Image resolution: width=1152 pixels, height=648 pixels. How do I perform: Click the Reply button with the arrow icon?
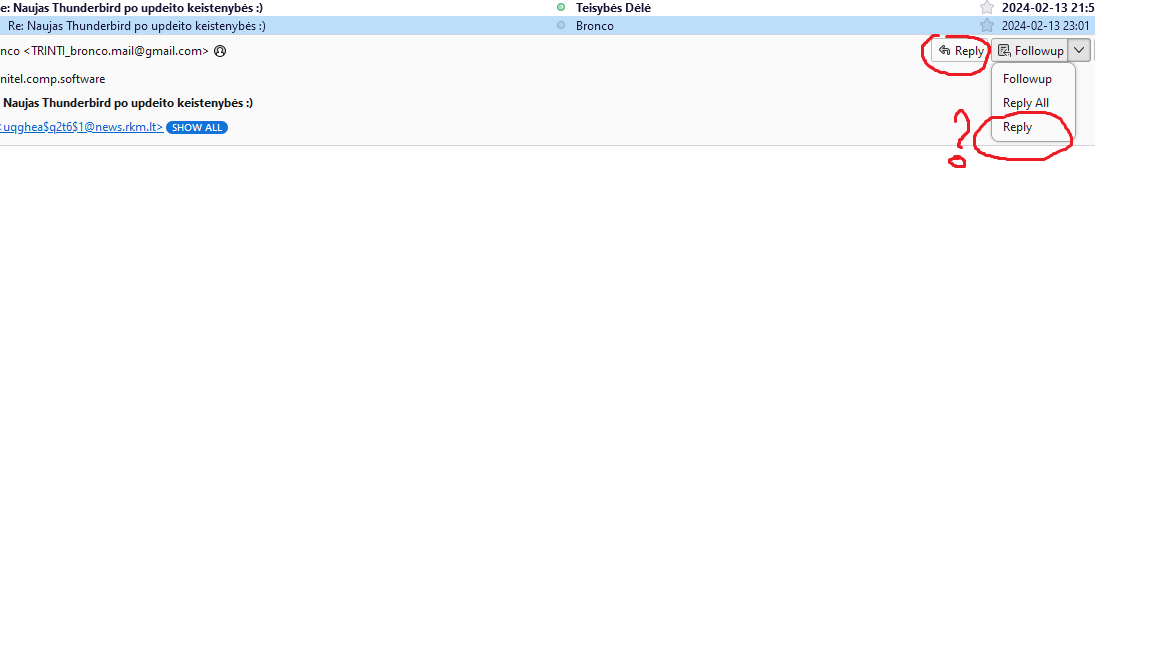tap(961, 51)
